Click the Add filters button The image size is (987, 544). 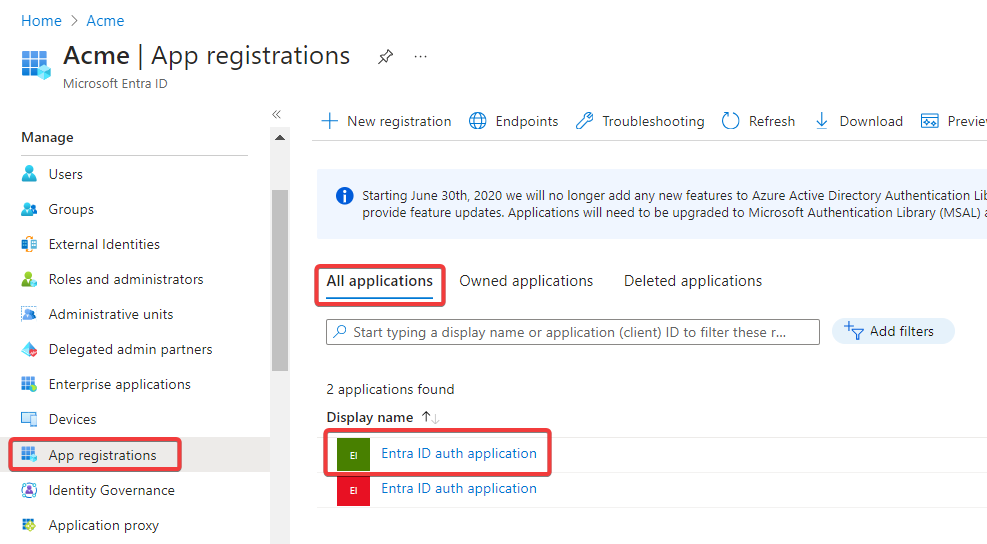(892, 331)
